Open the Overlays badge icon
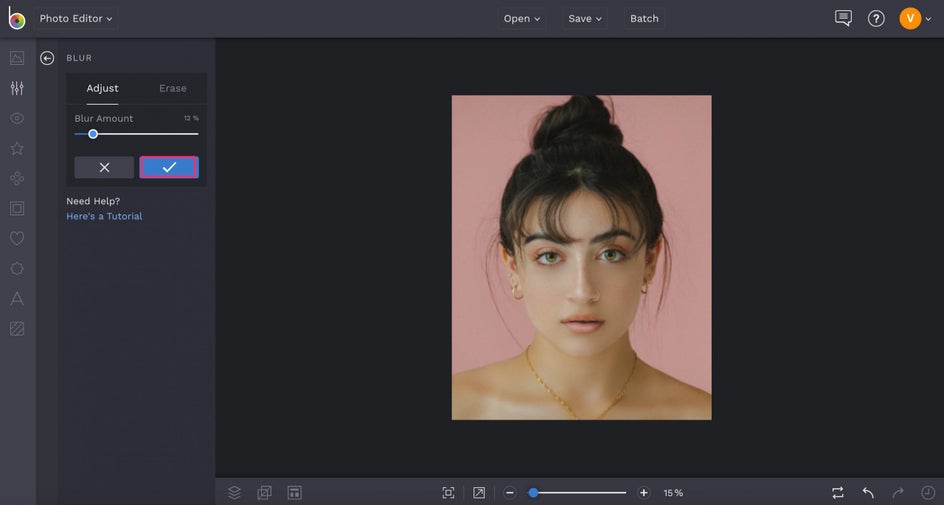Screen dimensions: 944x505 17,268
